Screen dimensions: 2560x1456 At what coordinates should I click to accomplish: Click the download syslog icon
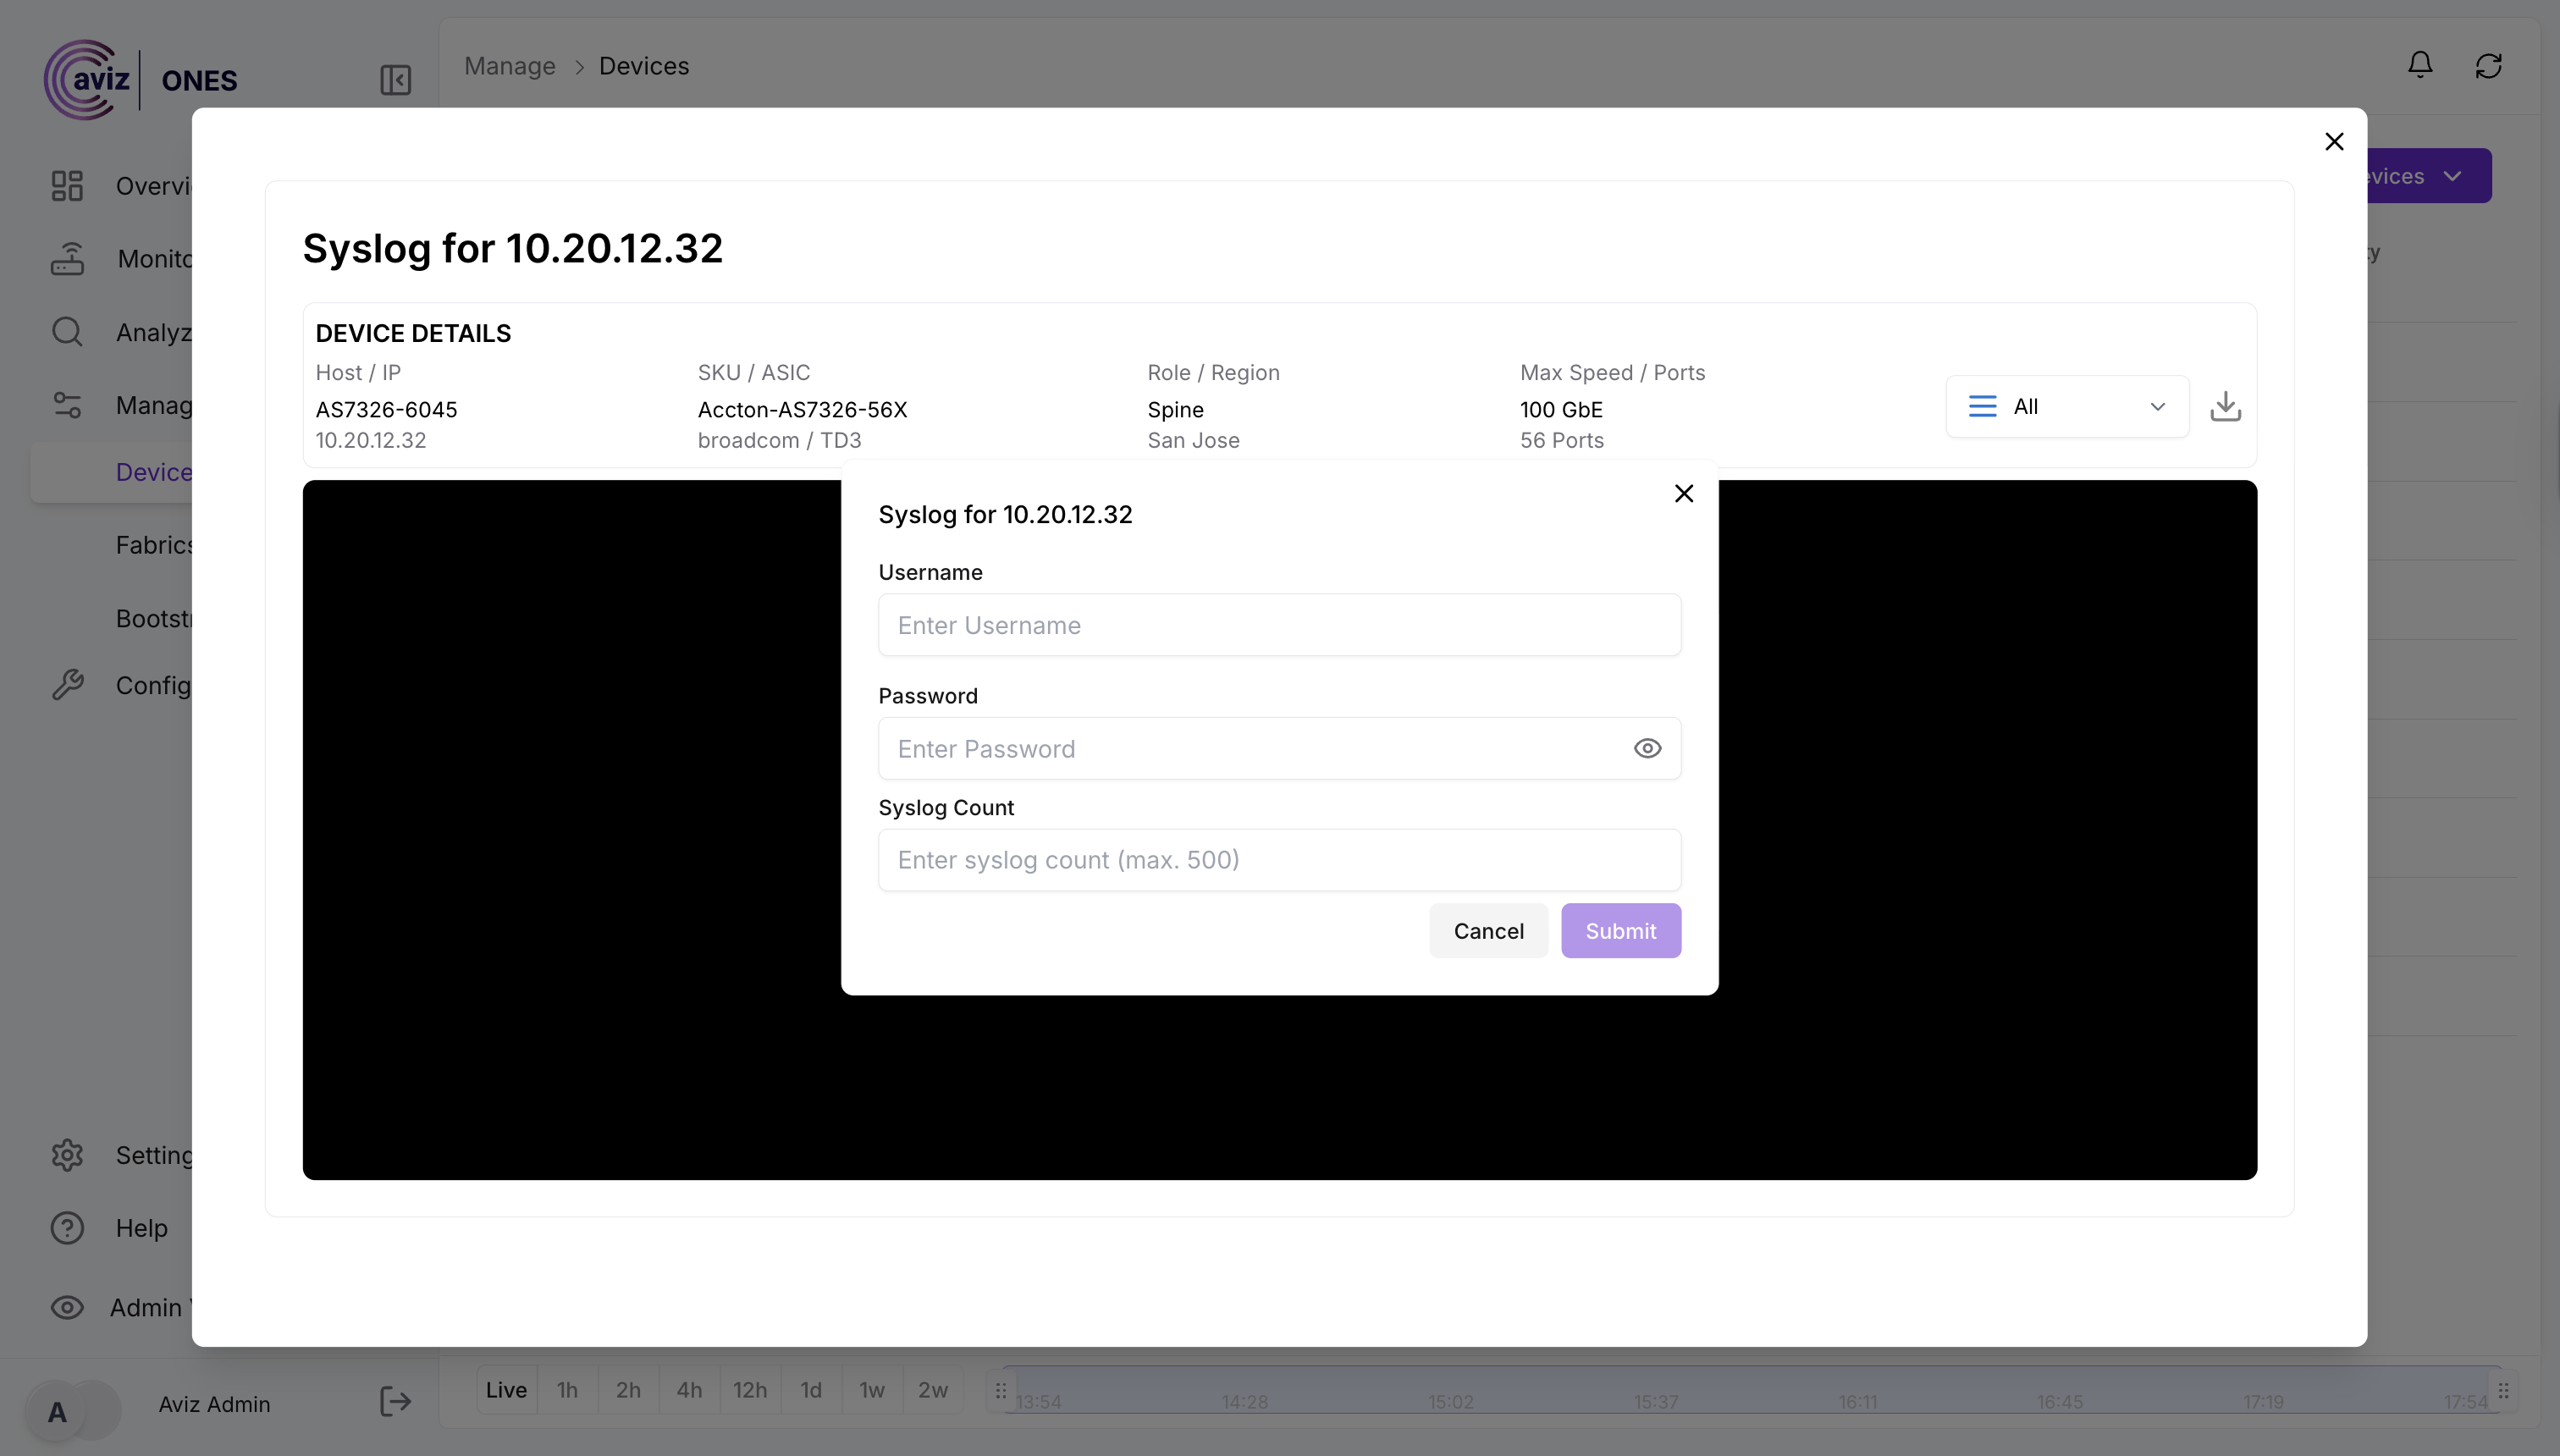pyautogui.click(x=2225, y=406)
